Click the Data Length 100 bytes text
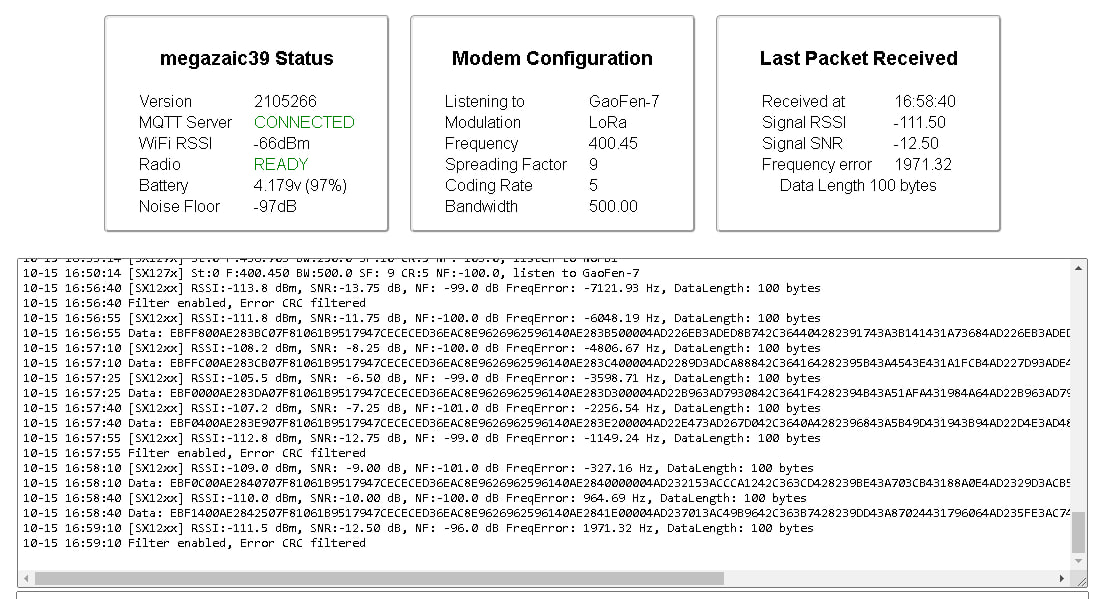 (x=858, y=185)
